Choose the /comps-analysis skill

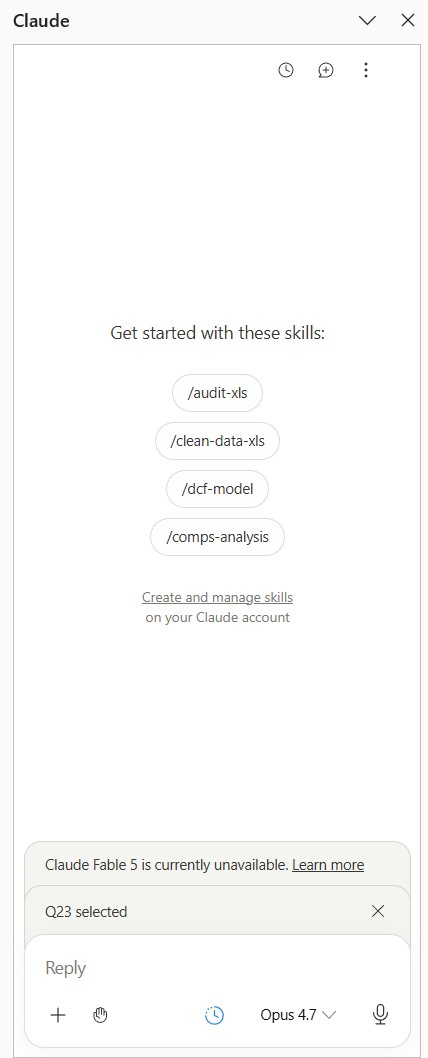click(x=217, y=538)
